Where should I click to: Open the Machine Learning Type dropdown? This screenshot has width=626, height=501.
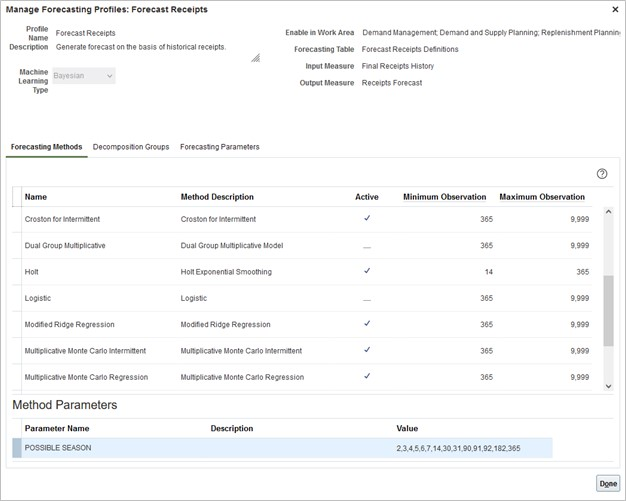point(84,76)
